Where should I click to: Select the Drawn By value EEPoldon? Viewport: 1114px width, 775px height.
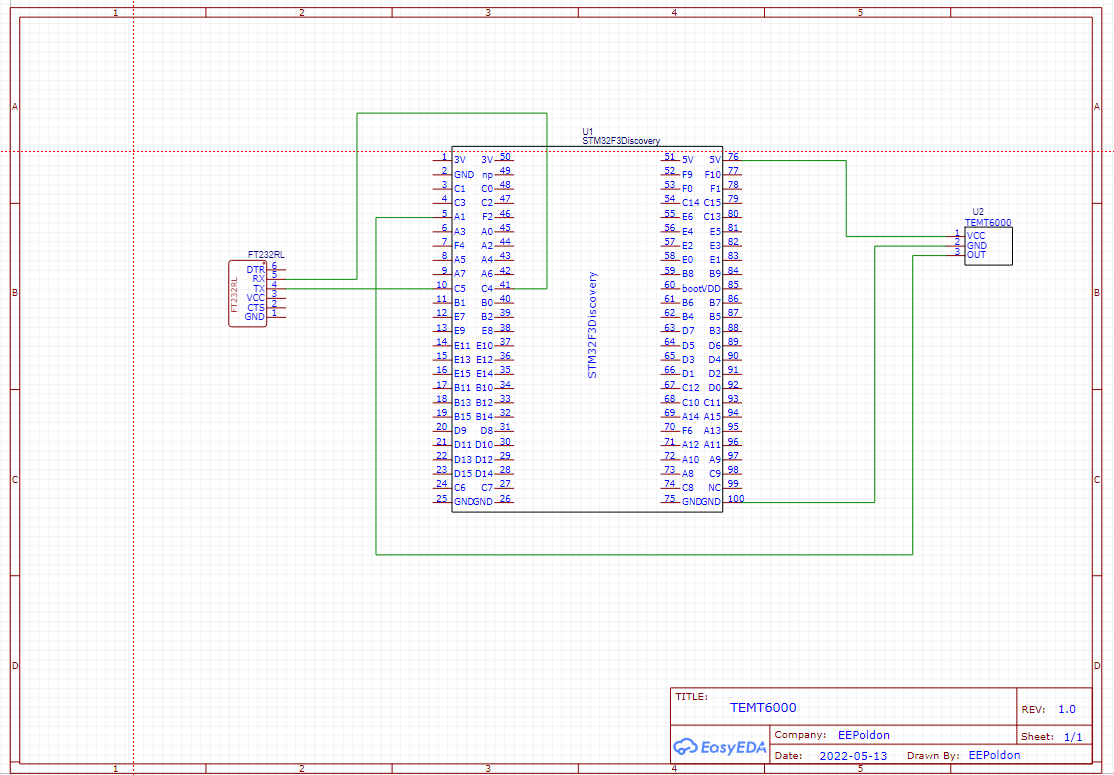click(994, 755)
